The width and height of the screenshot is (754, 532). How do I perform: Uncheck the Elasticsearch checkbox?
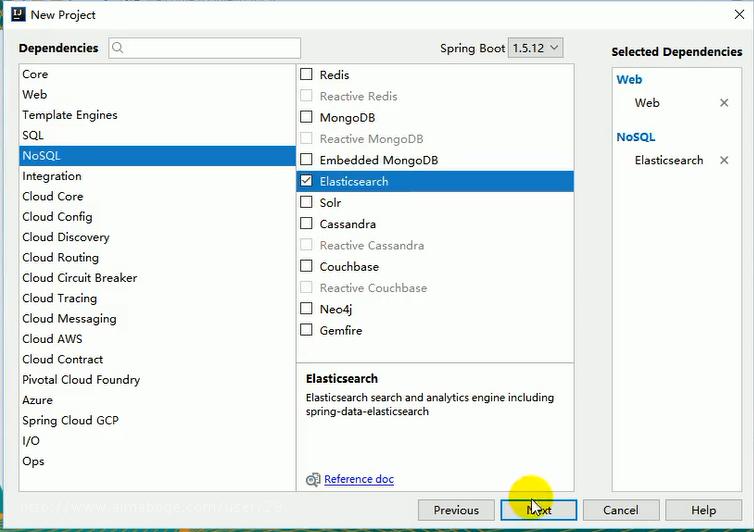click(306, 181)
